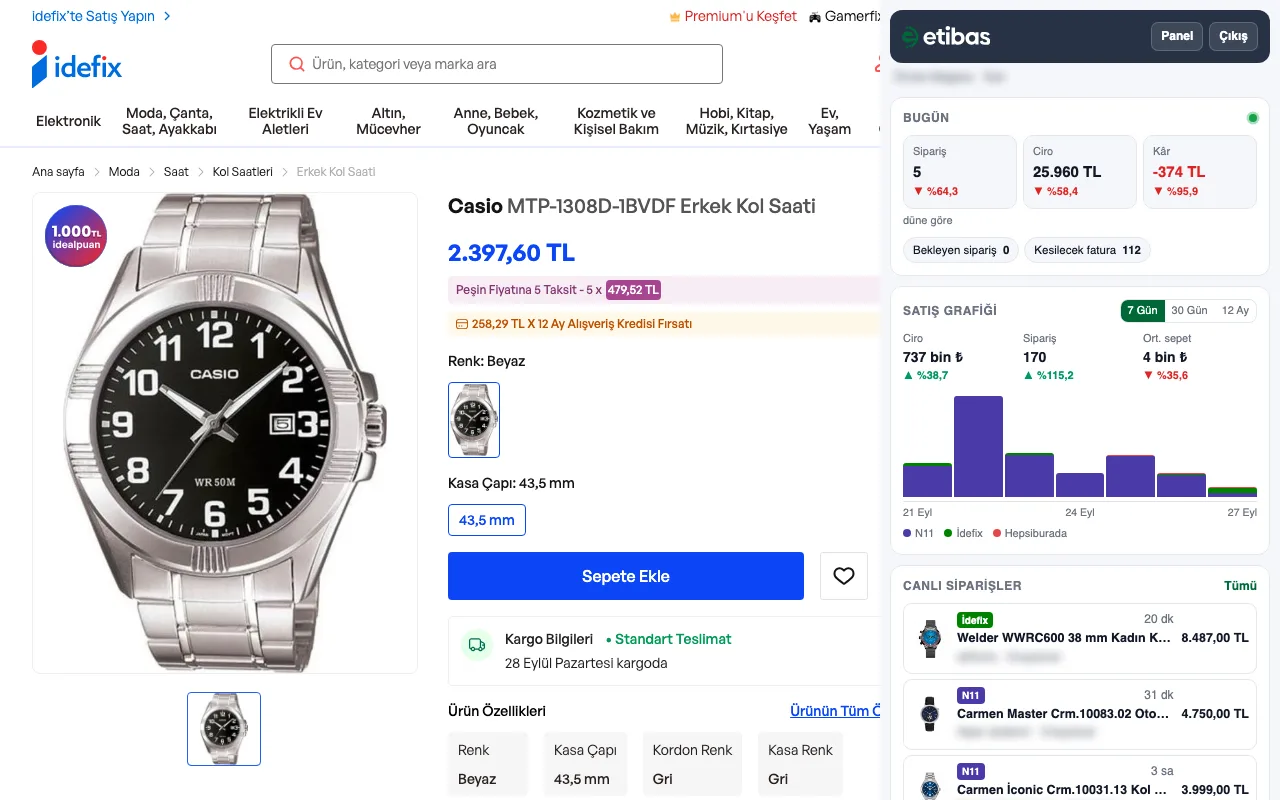Select the Beyaz color watch swatch

[x=474, y=420]
